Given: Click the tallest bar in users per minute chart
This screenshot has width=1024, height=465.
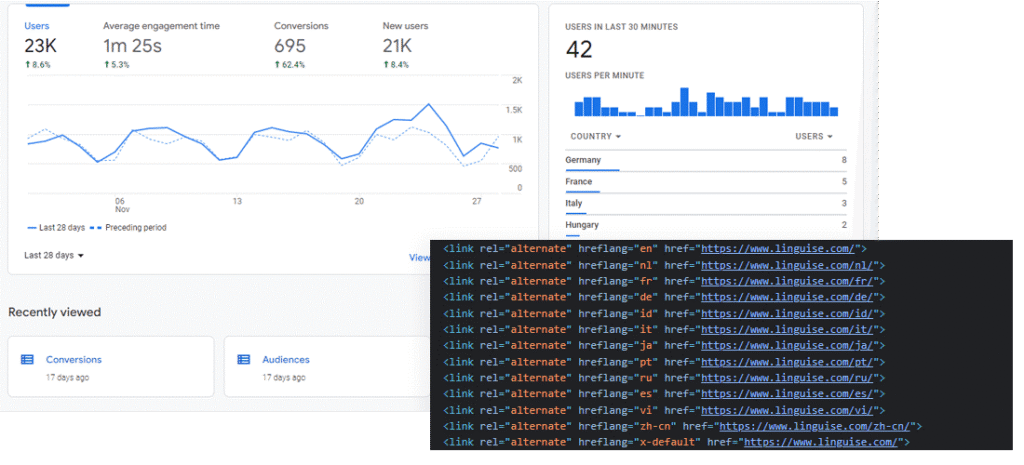Looking at the screenshot, I should 685,102.
